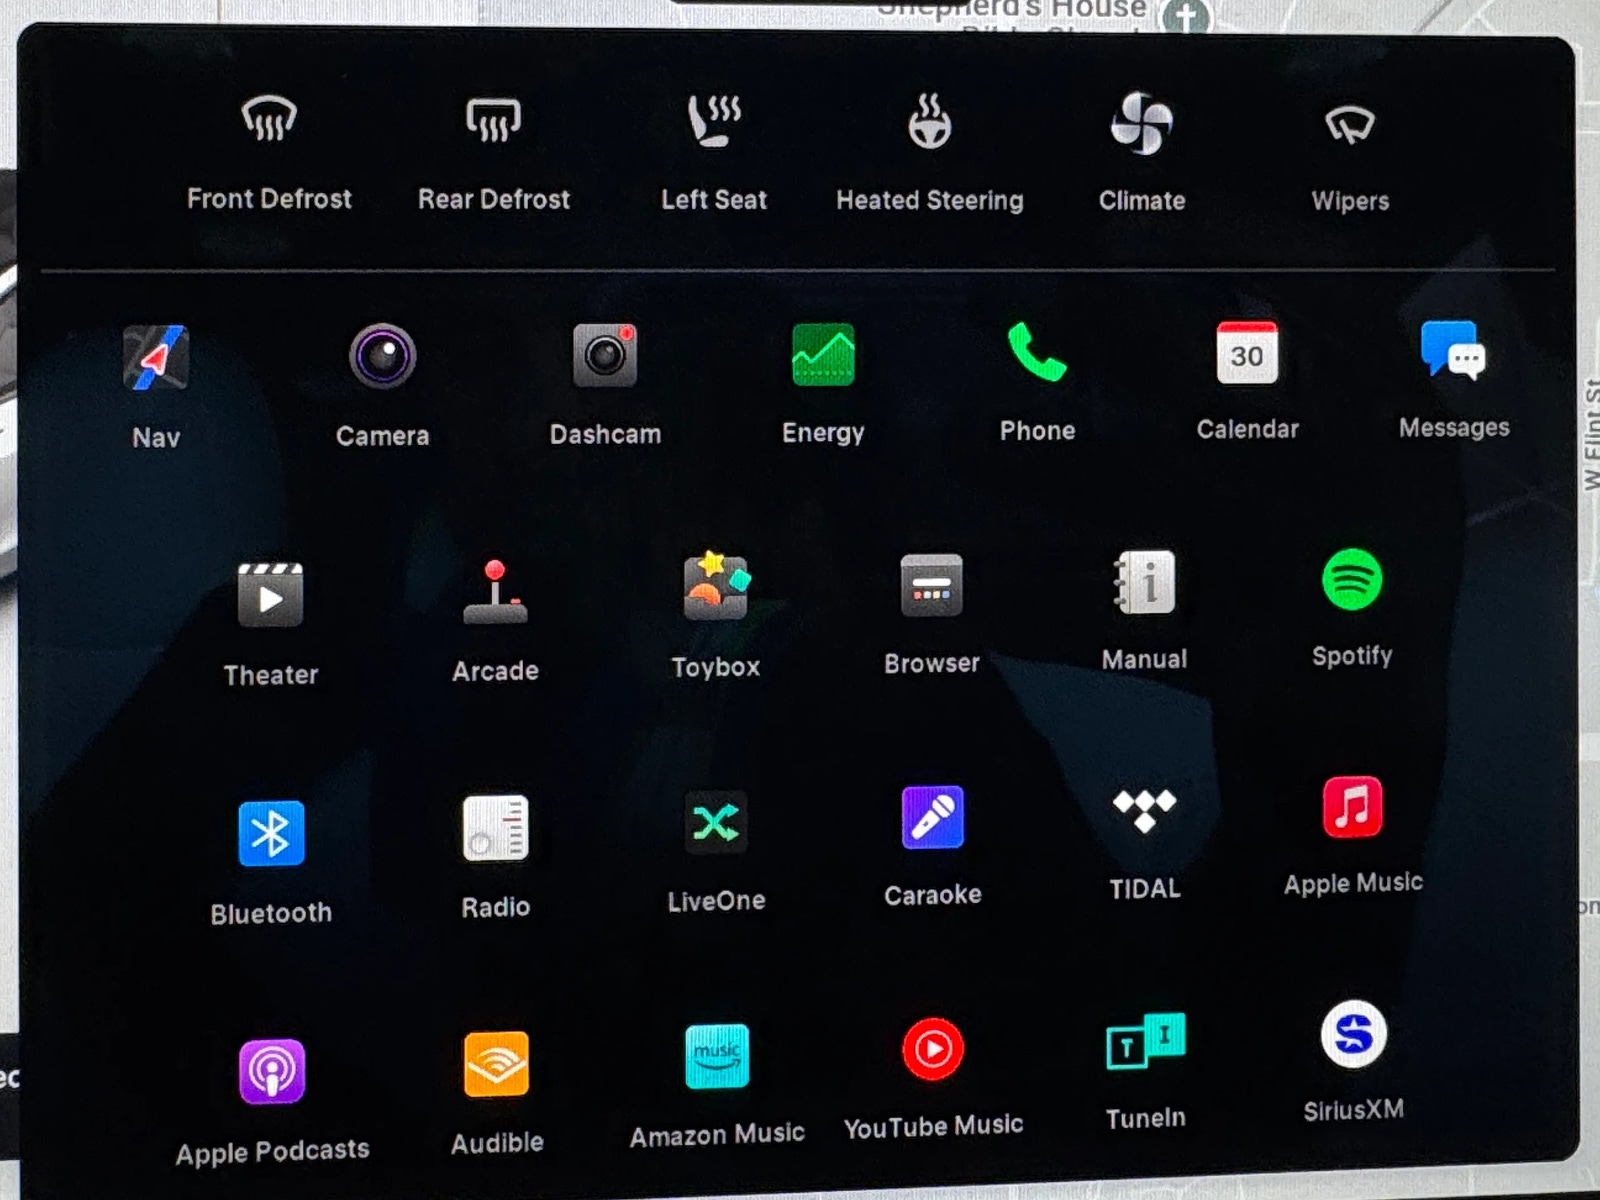This screenshot has height=1200, width=1600.
Task: Launch the Nav app
Action: coord(155,357)
